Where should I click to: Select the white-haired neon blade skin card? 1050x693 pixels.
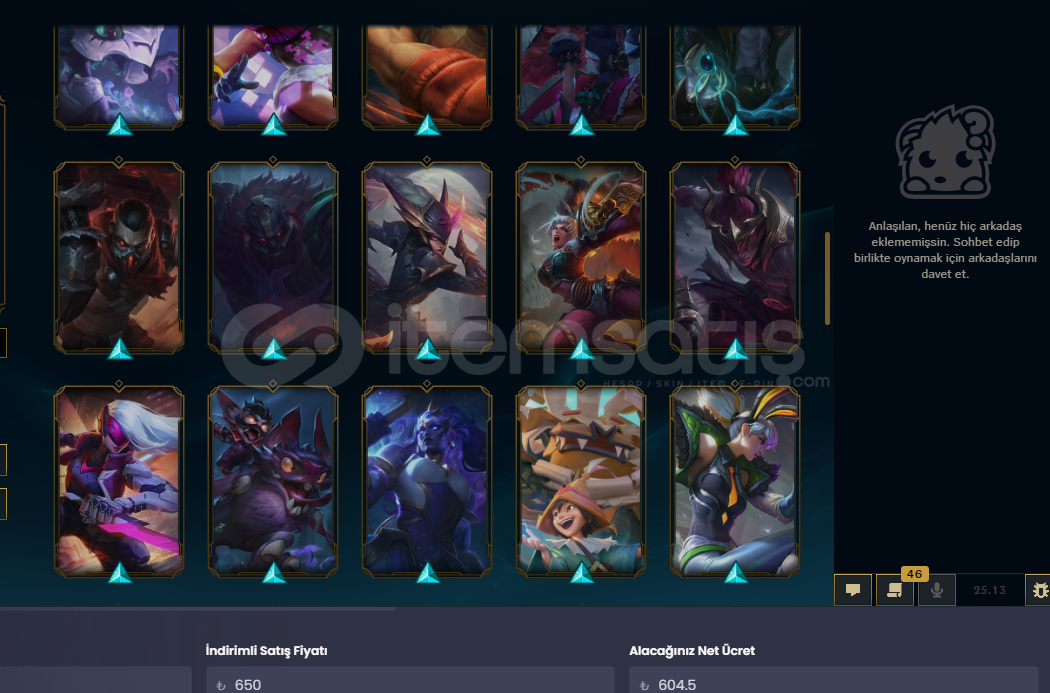pyautogui.click(x=119, y=481)
